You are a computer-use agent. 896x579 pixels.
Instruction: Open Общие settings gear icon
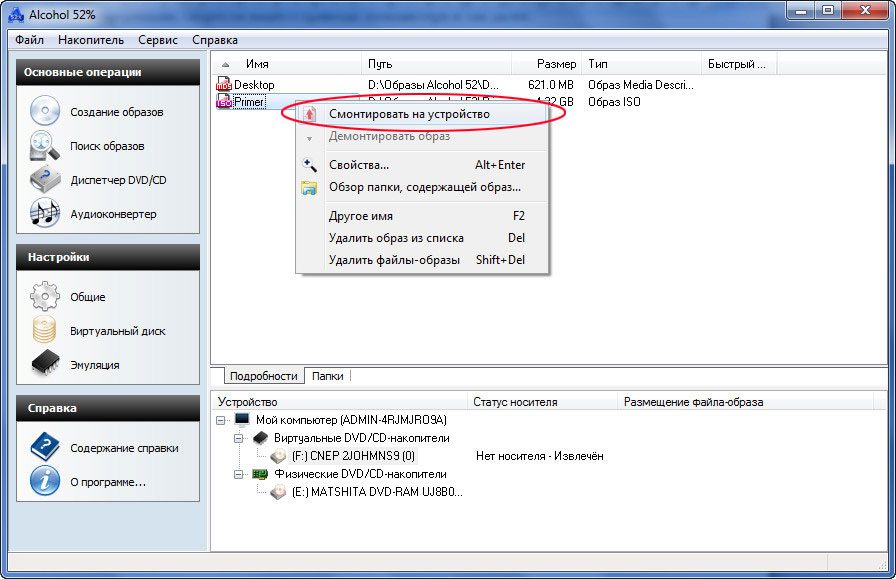pyautogui.click(x=45, y=296)
